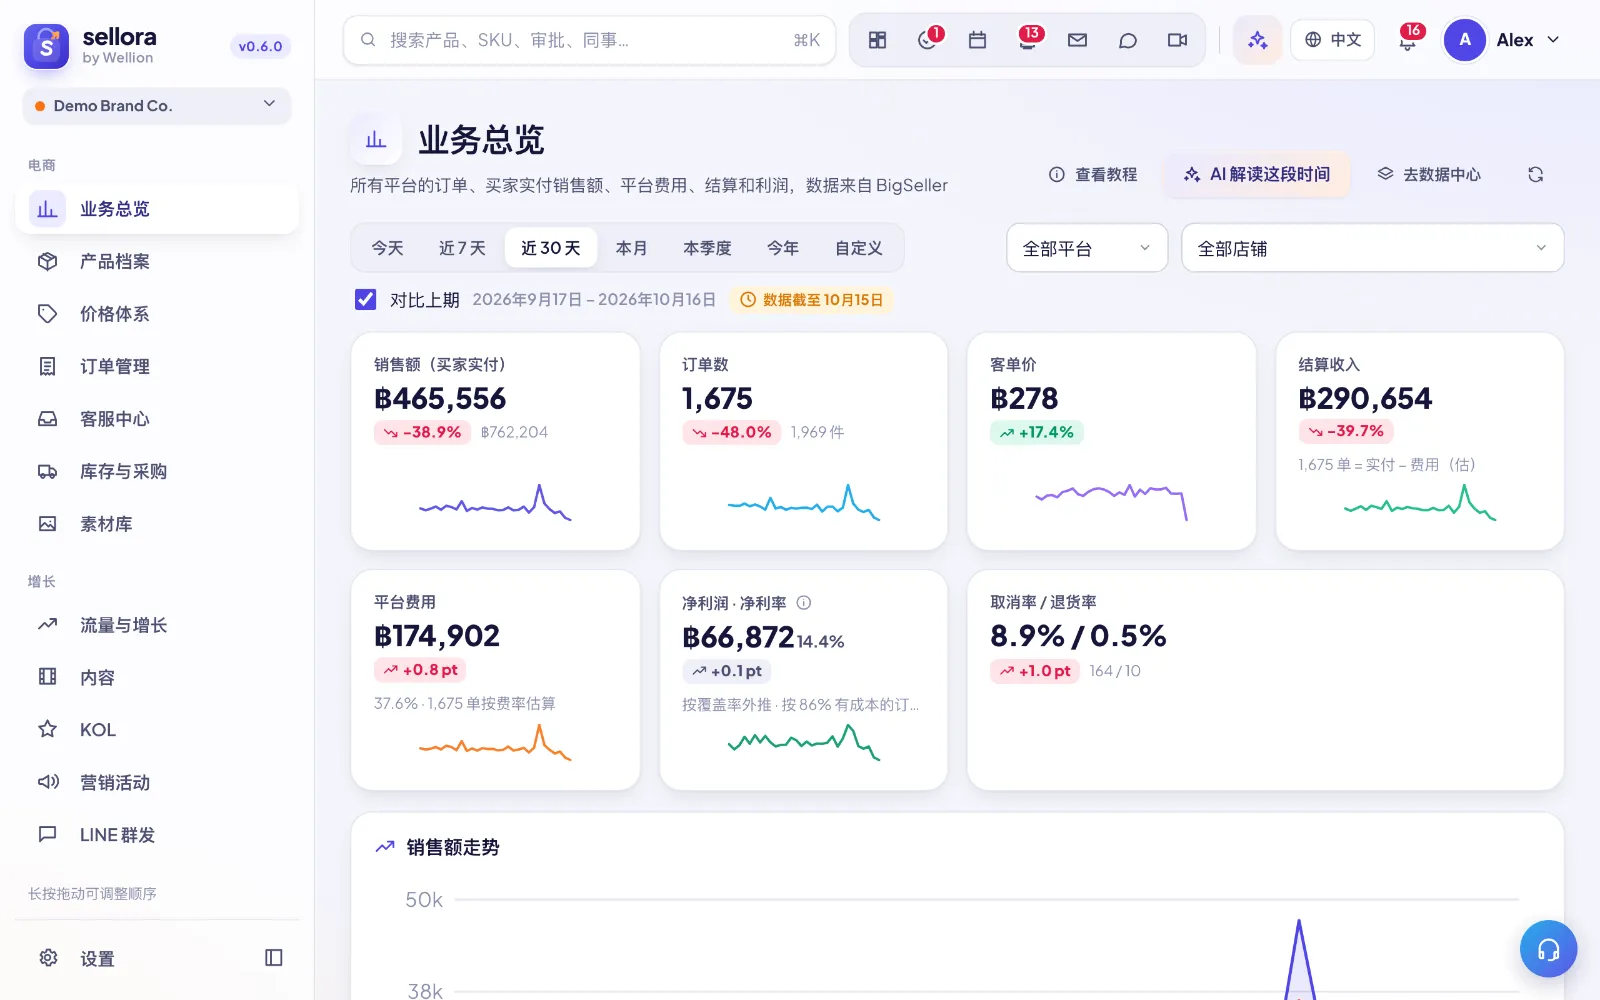Open 产品档案 in the sidebar
Viewport: 1600px width, 1000px height.
(157, 262)
